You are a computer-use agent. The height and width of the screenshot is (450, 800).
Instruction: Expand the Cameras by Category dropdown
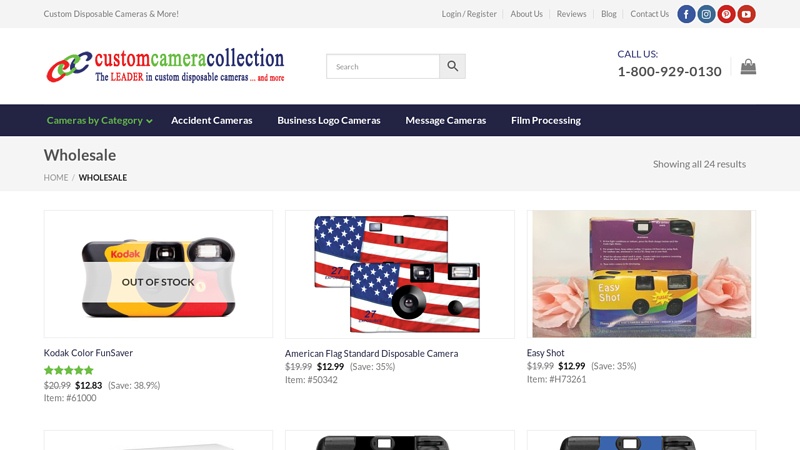coord(99,120)
